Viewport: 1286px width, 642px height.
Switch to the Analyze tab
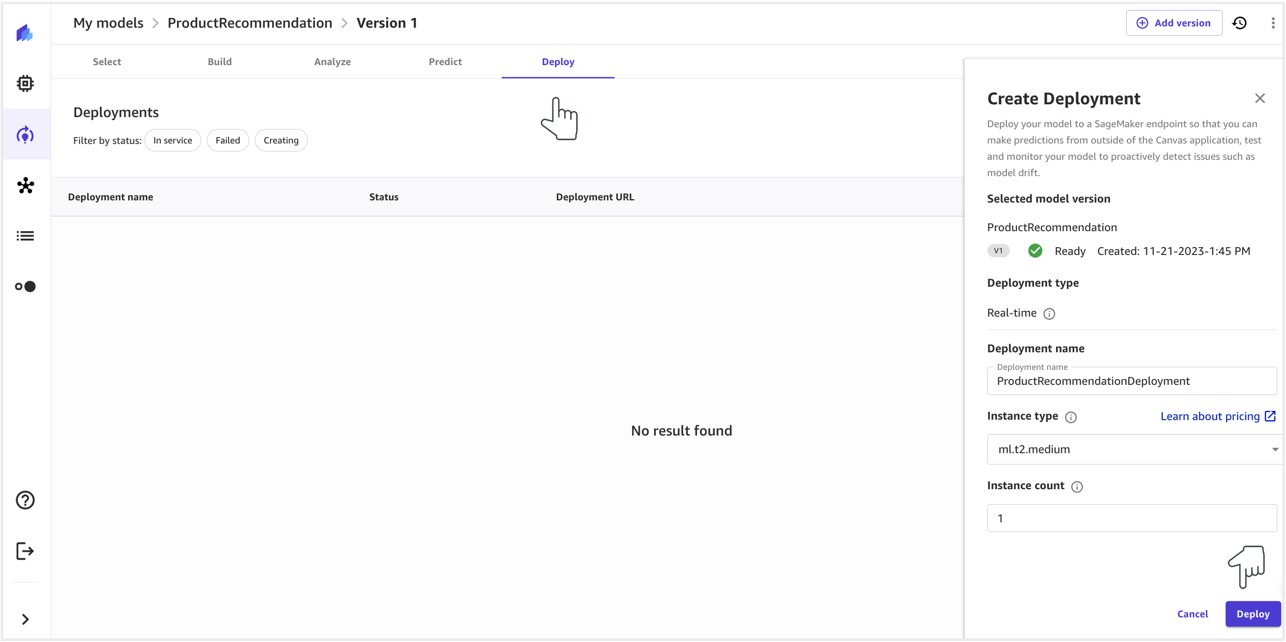coord(332,62)
